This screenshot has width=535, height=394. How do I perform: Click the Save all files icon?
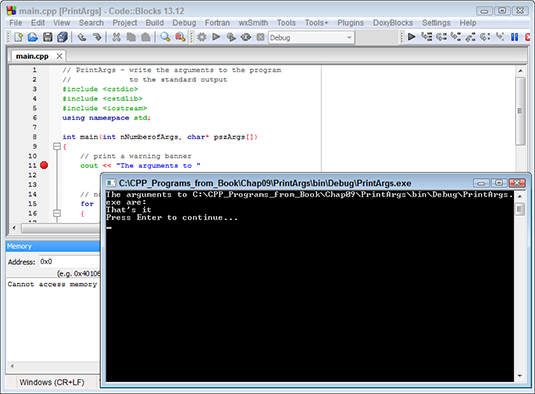click(62, 37)
